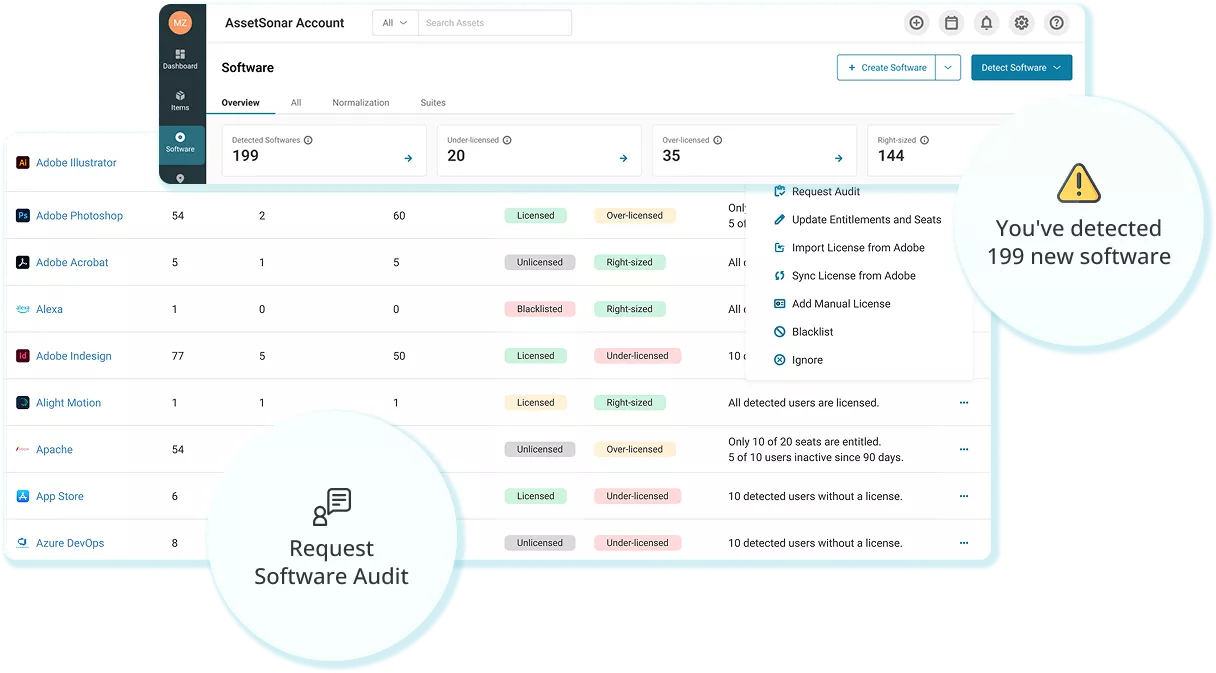Screen dimensions: 1216x673
Task: Open the help question mark icon
Action: 1056,23
